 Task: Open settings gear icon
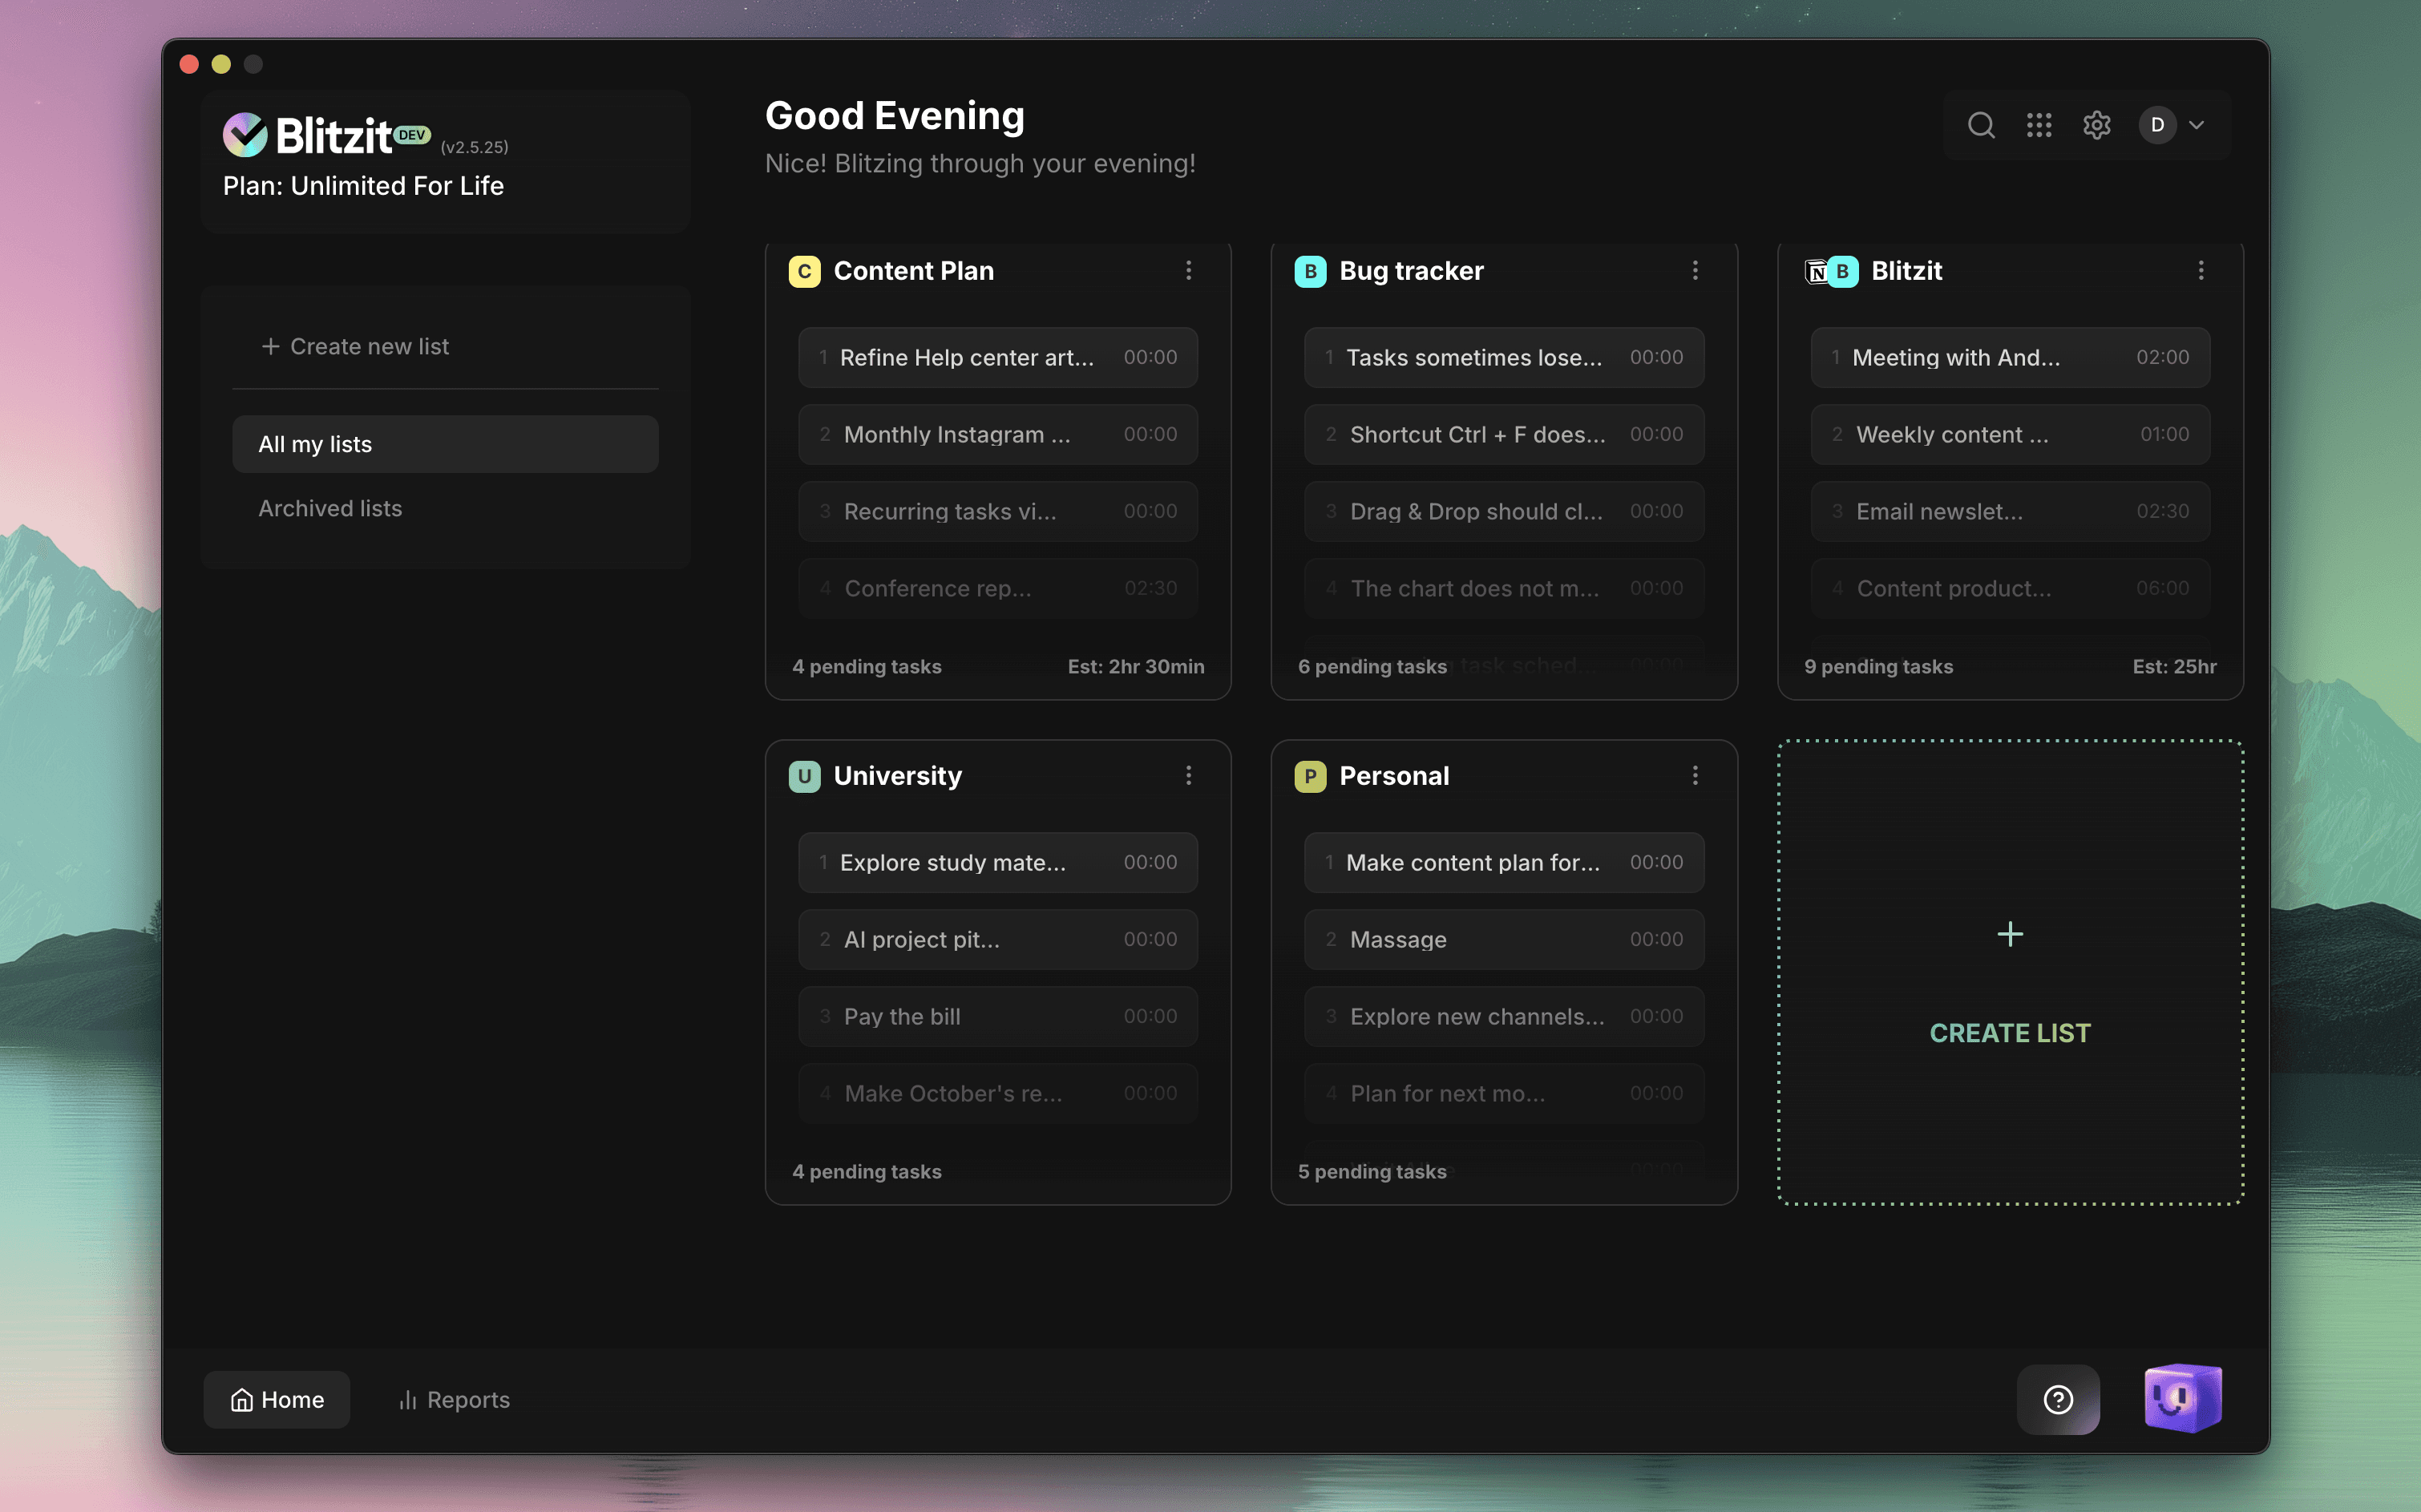pyautogui.click(x=2096, y=125)
